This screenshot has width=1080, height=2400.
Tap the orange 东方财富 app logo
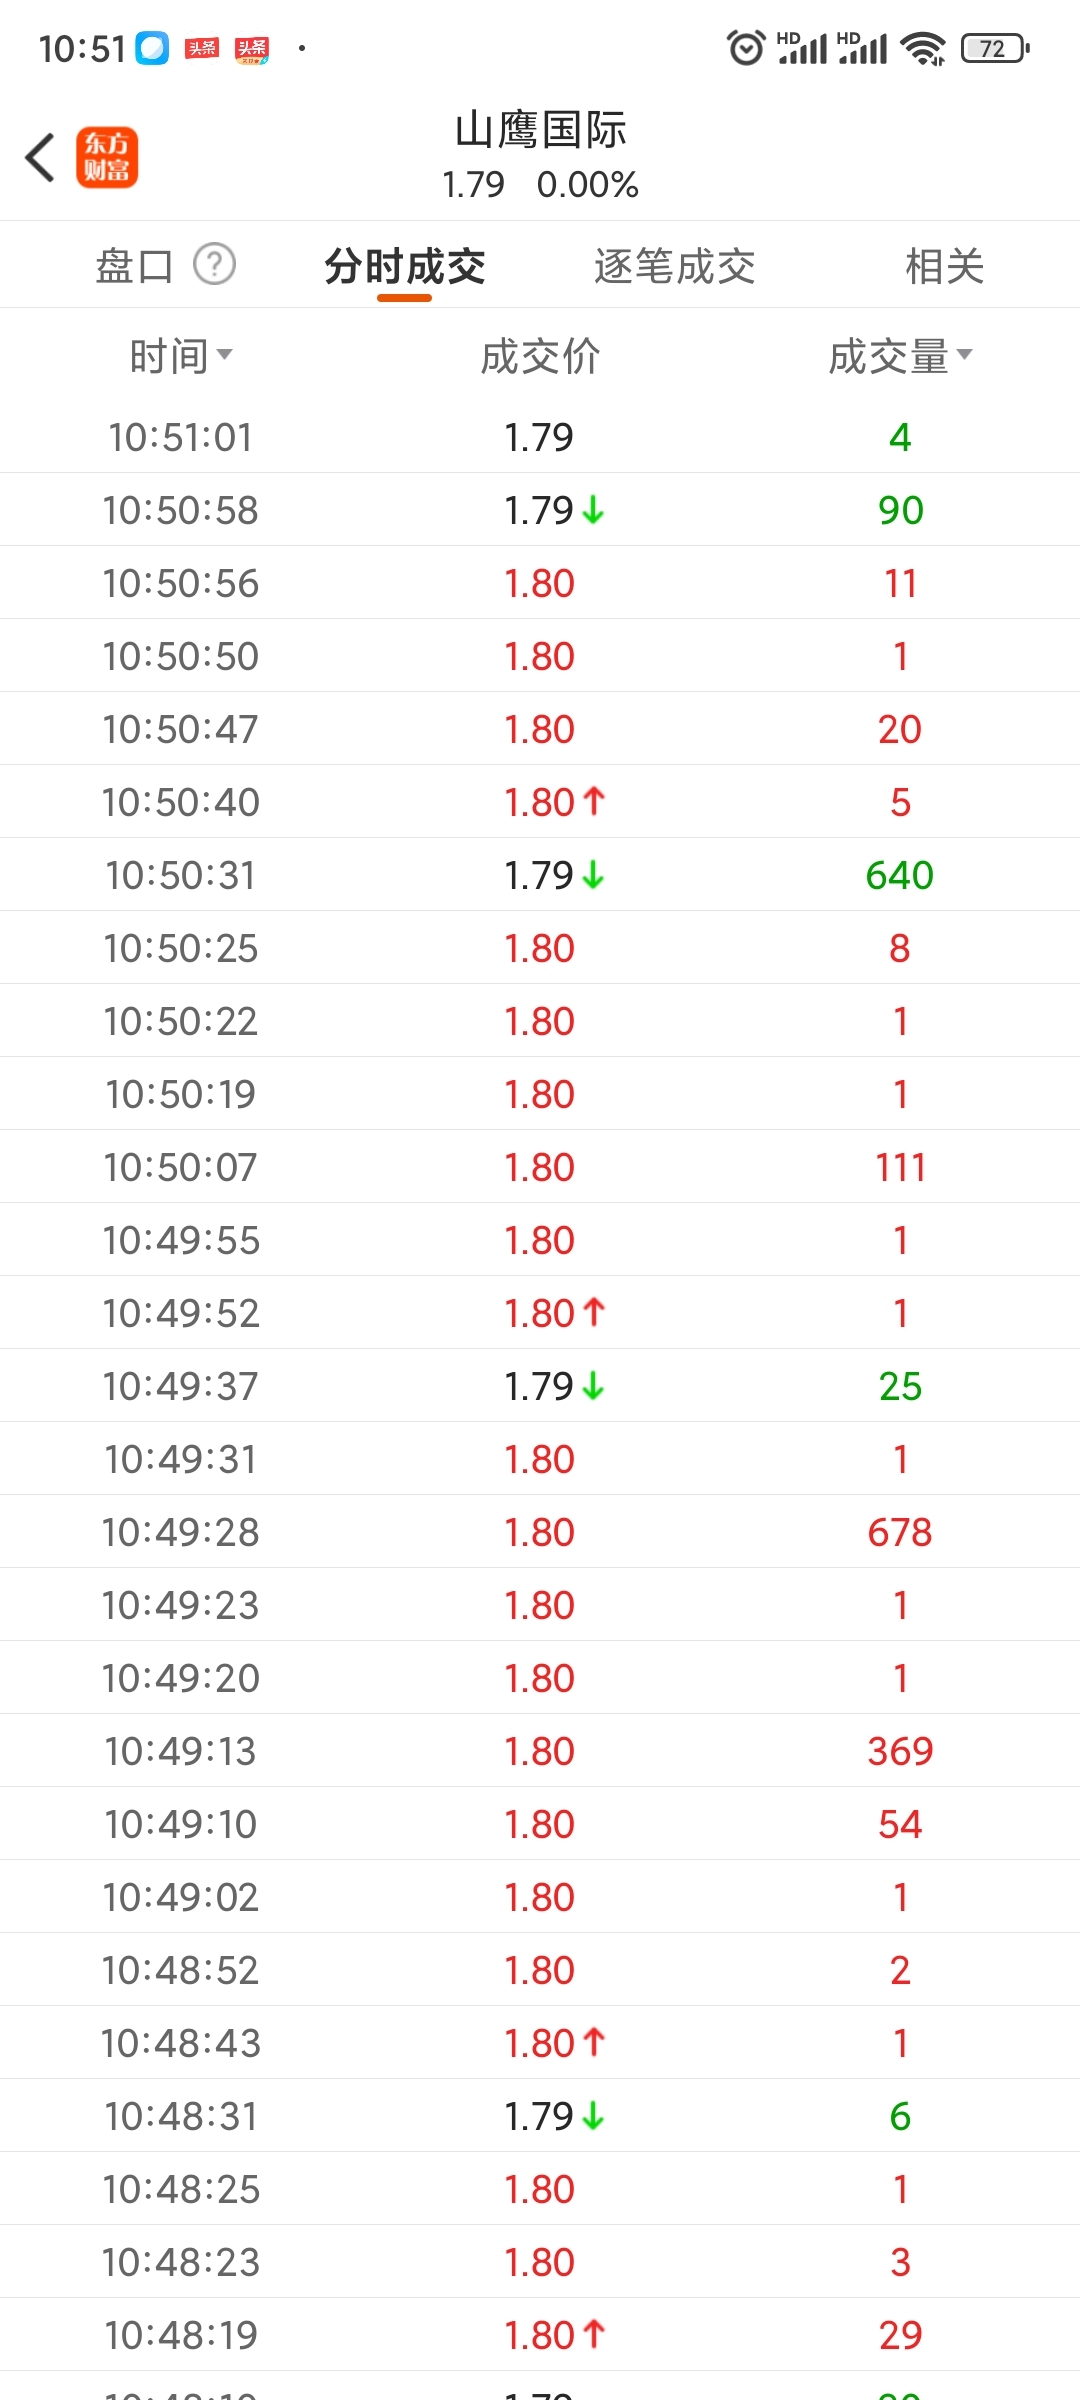pyautogui.click(x=107, y=158)
